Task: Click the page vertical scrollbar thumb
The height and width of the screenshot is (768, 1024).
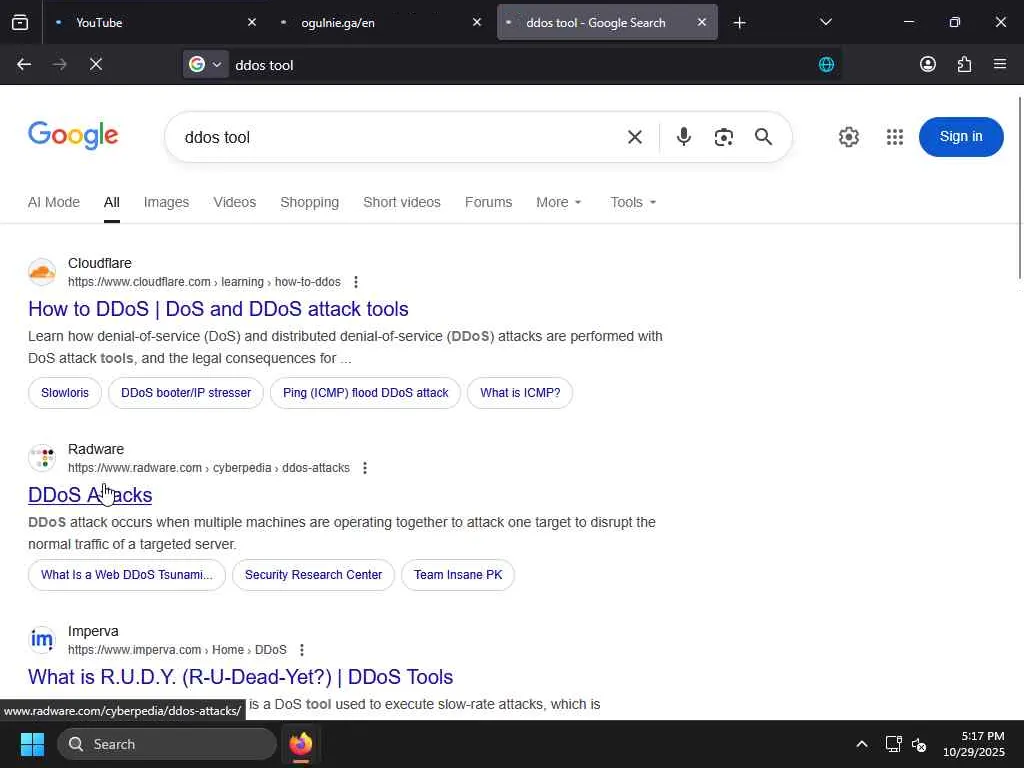Action: coord(1019,188)
